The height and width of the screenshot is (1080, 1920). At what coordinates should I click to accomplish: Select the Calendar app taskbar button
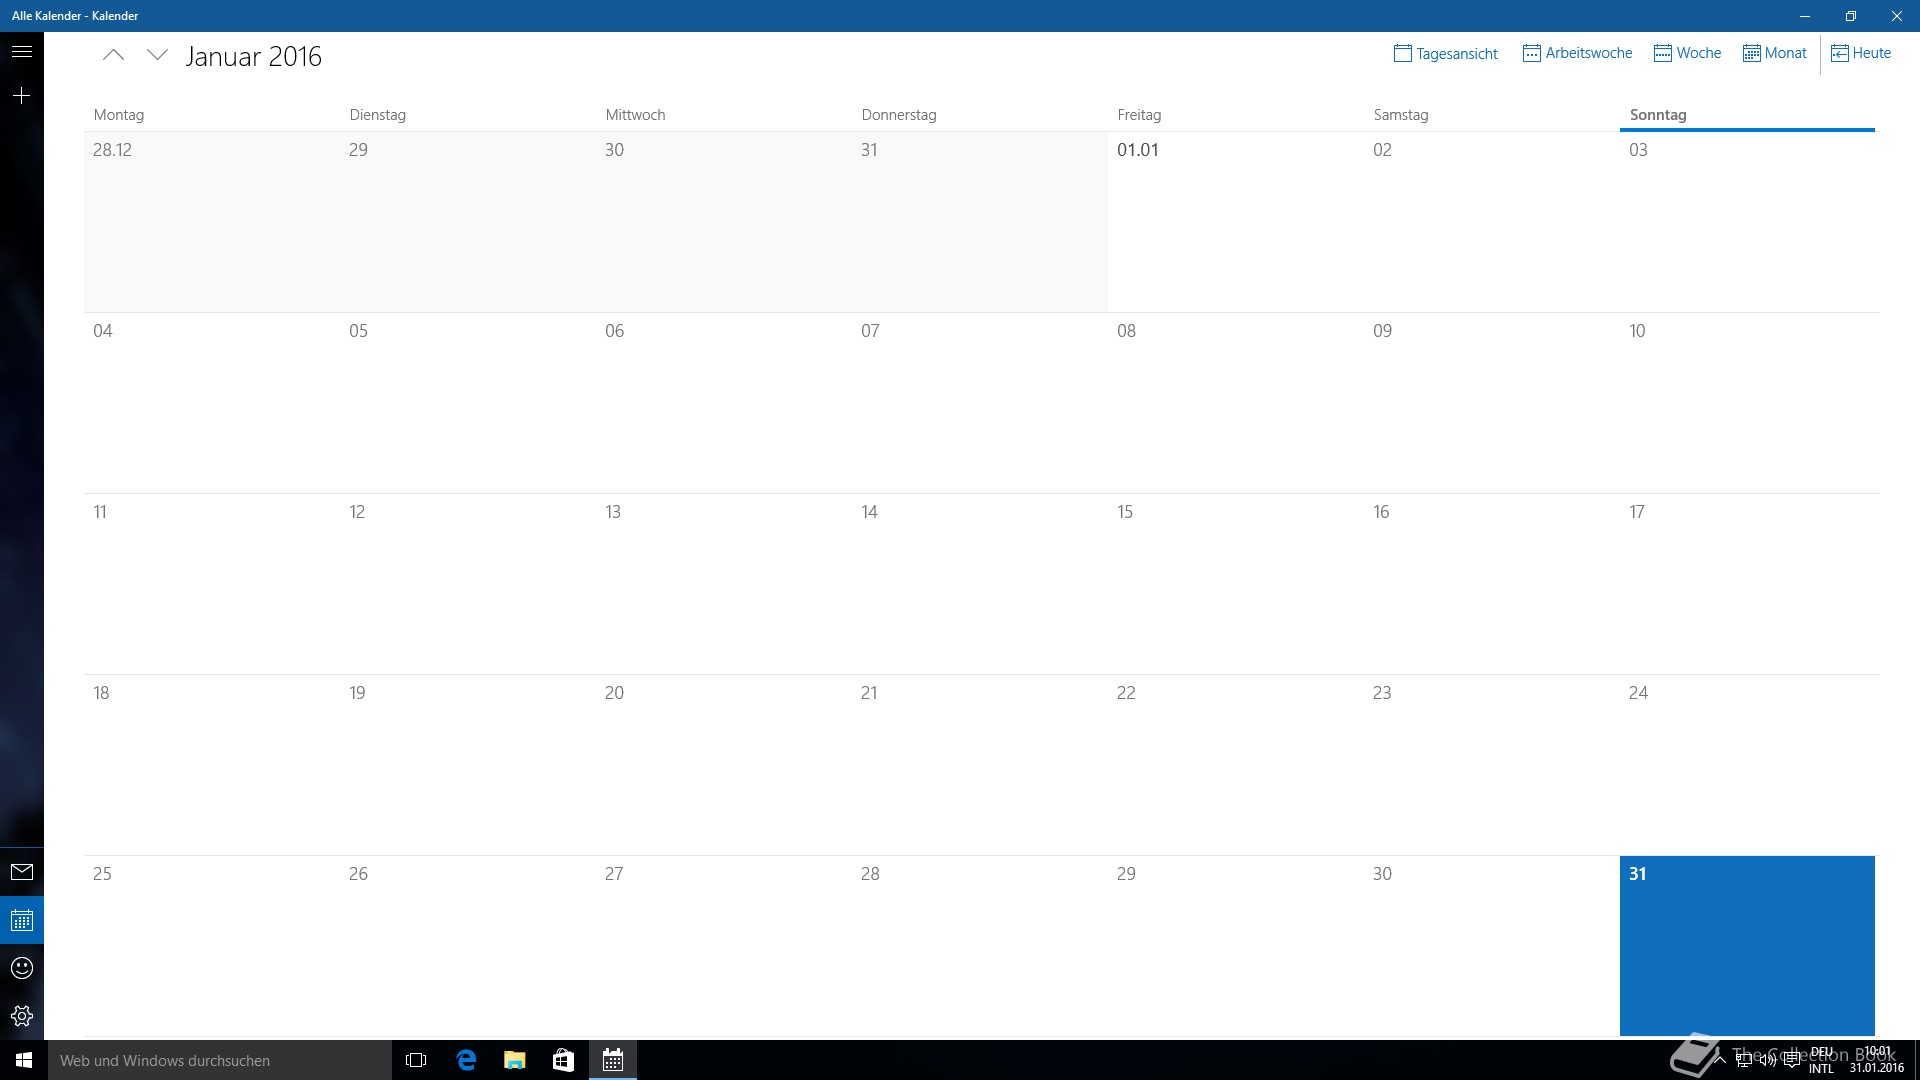pyautogui.click(x=613, y=1060)
